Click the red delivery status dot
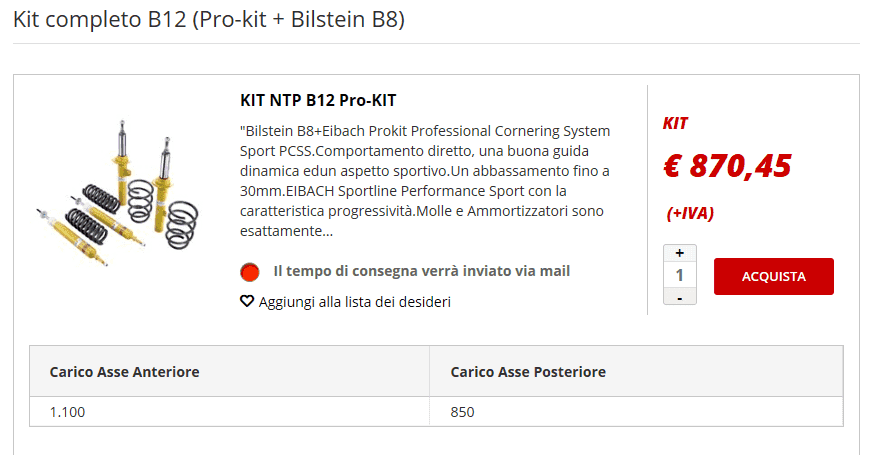Viewport: 891px width, 455px height. (249, 272)
